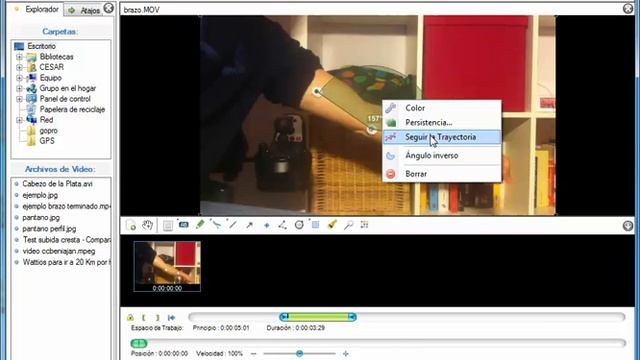Select the perspective grid tool
The width and height of the screenshot is (640, 360).
(x=315, y=224)
